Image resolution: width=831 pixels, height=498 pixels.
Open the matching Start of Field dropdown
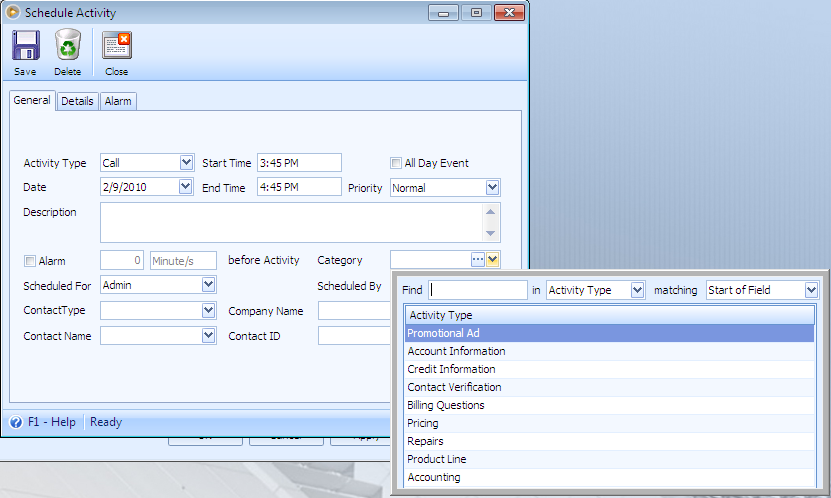point(810,290)
